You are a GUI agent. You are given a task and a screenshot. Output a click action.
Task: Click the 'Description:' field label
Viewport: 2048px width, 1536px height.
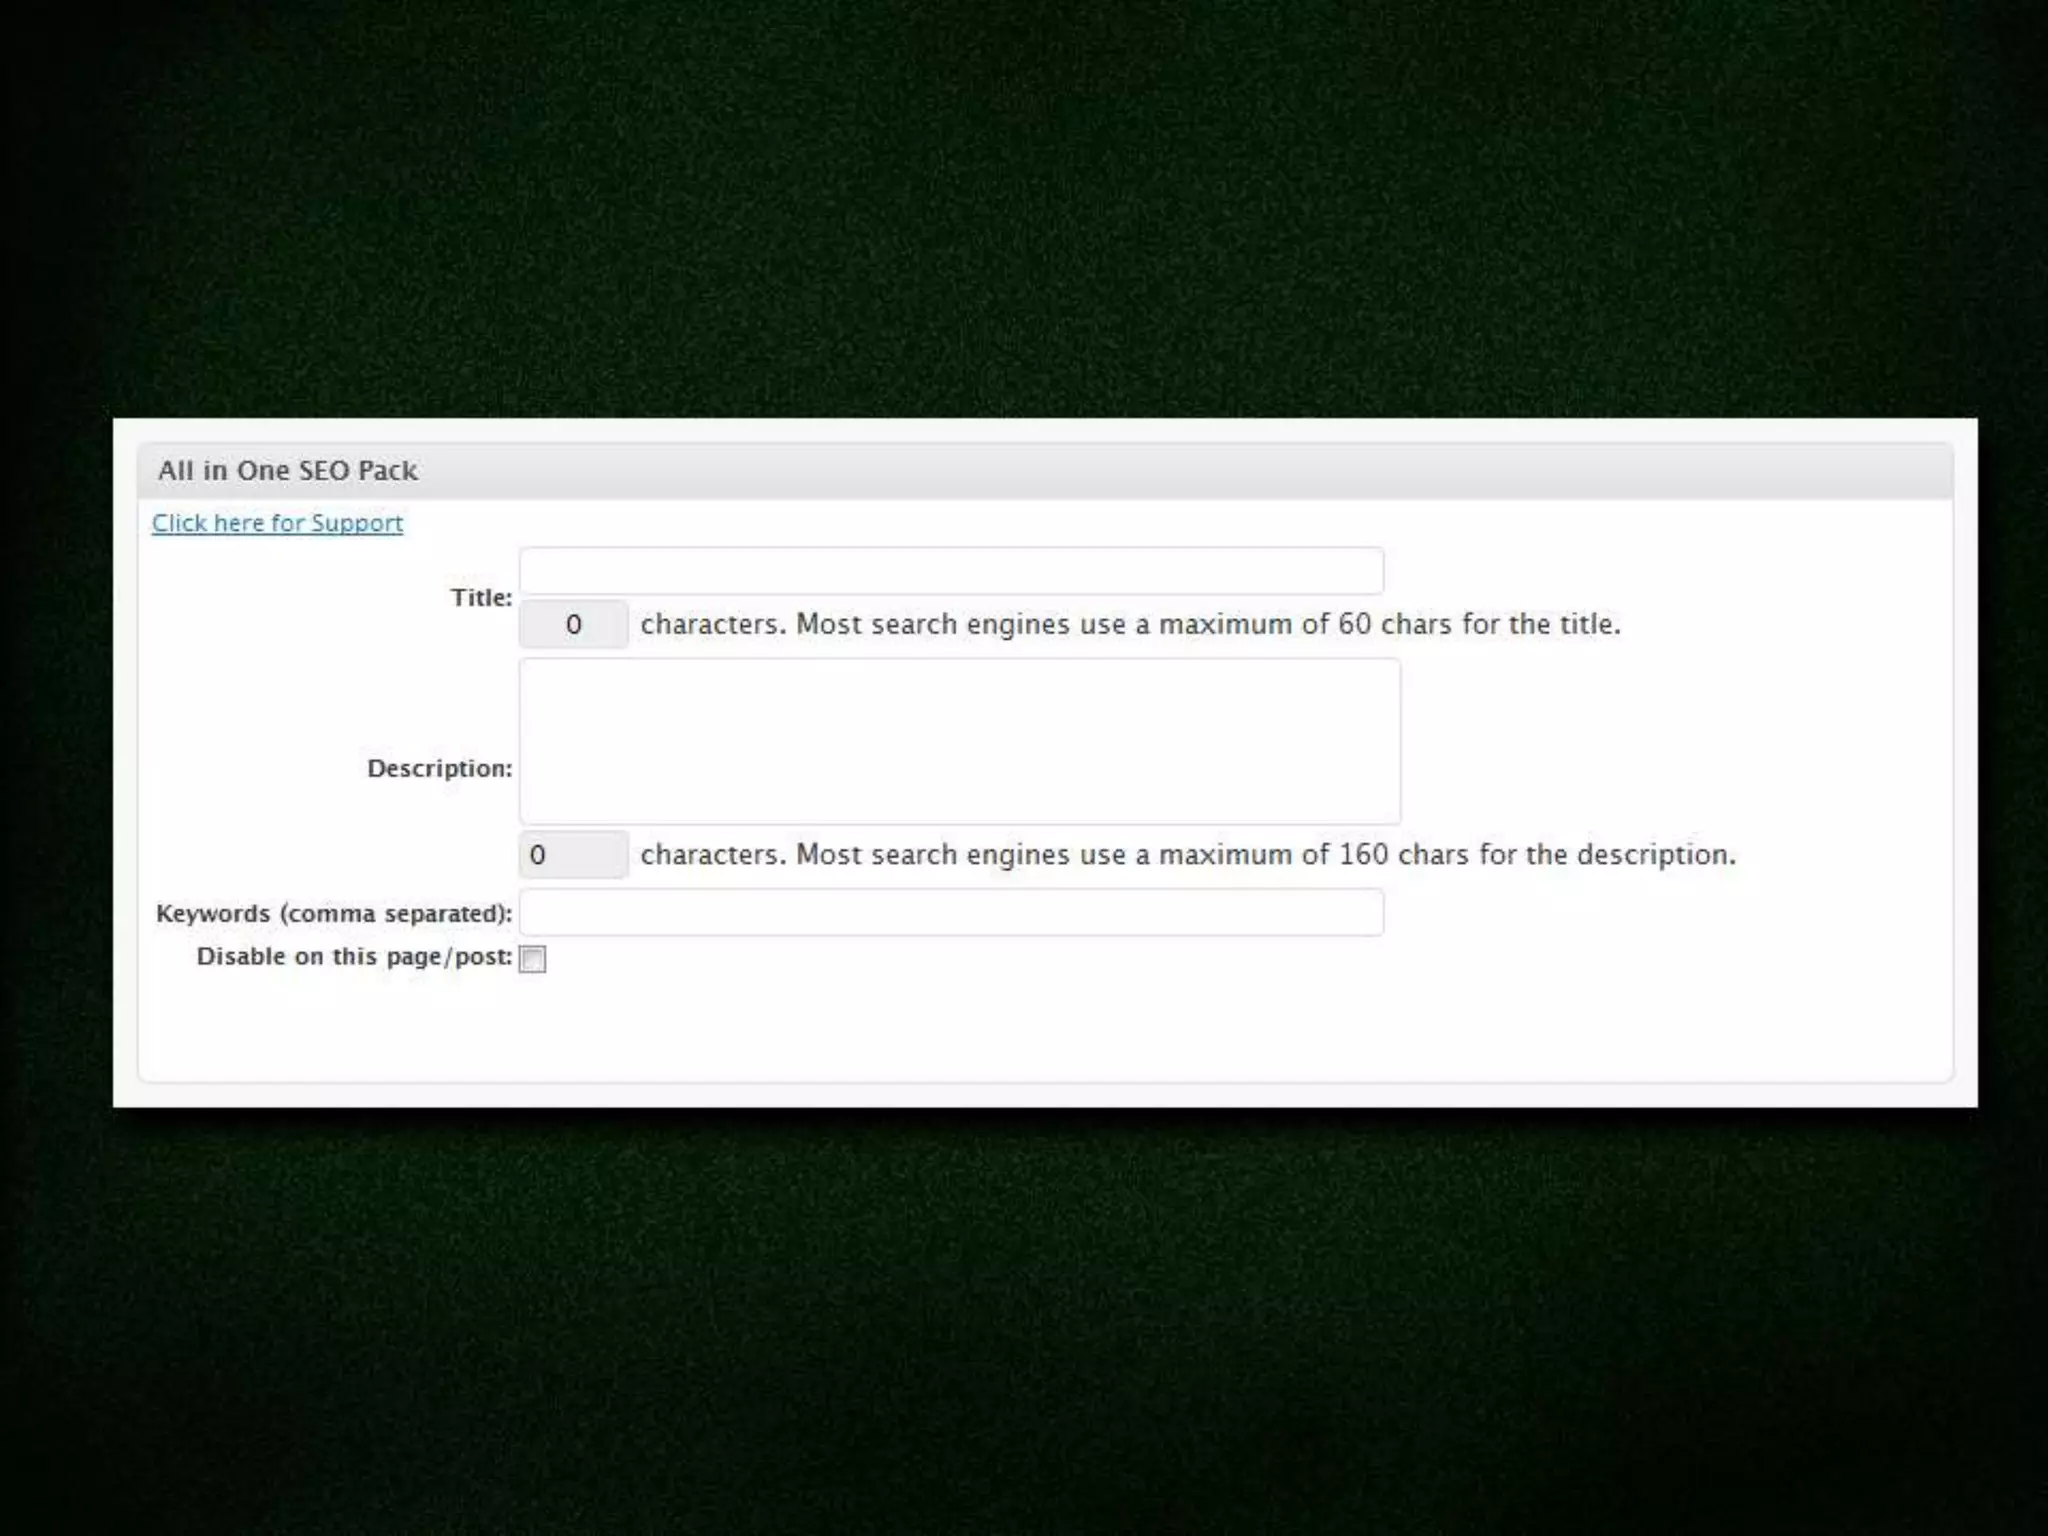(439, 769)
